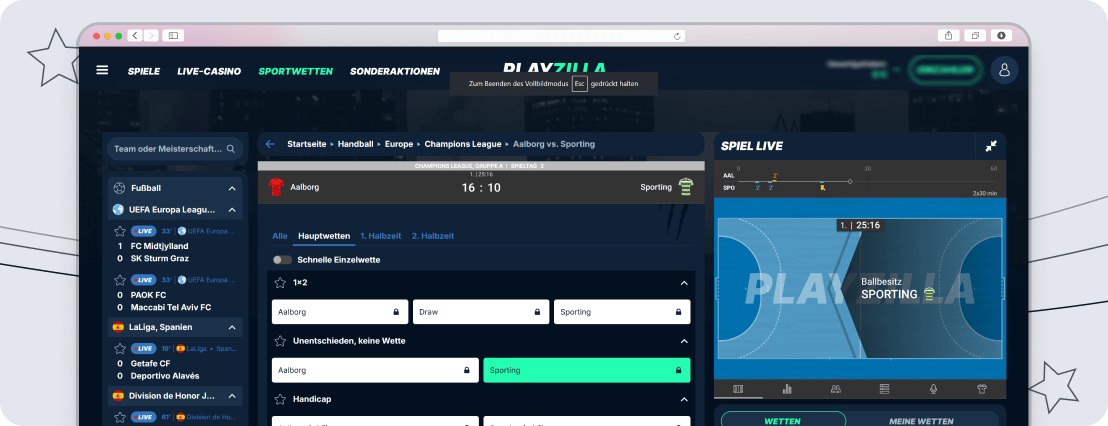Open the Spiele menu
Image resolution: width=1108 pixels, height=426 pixels.
[143, 71]
